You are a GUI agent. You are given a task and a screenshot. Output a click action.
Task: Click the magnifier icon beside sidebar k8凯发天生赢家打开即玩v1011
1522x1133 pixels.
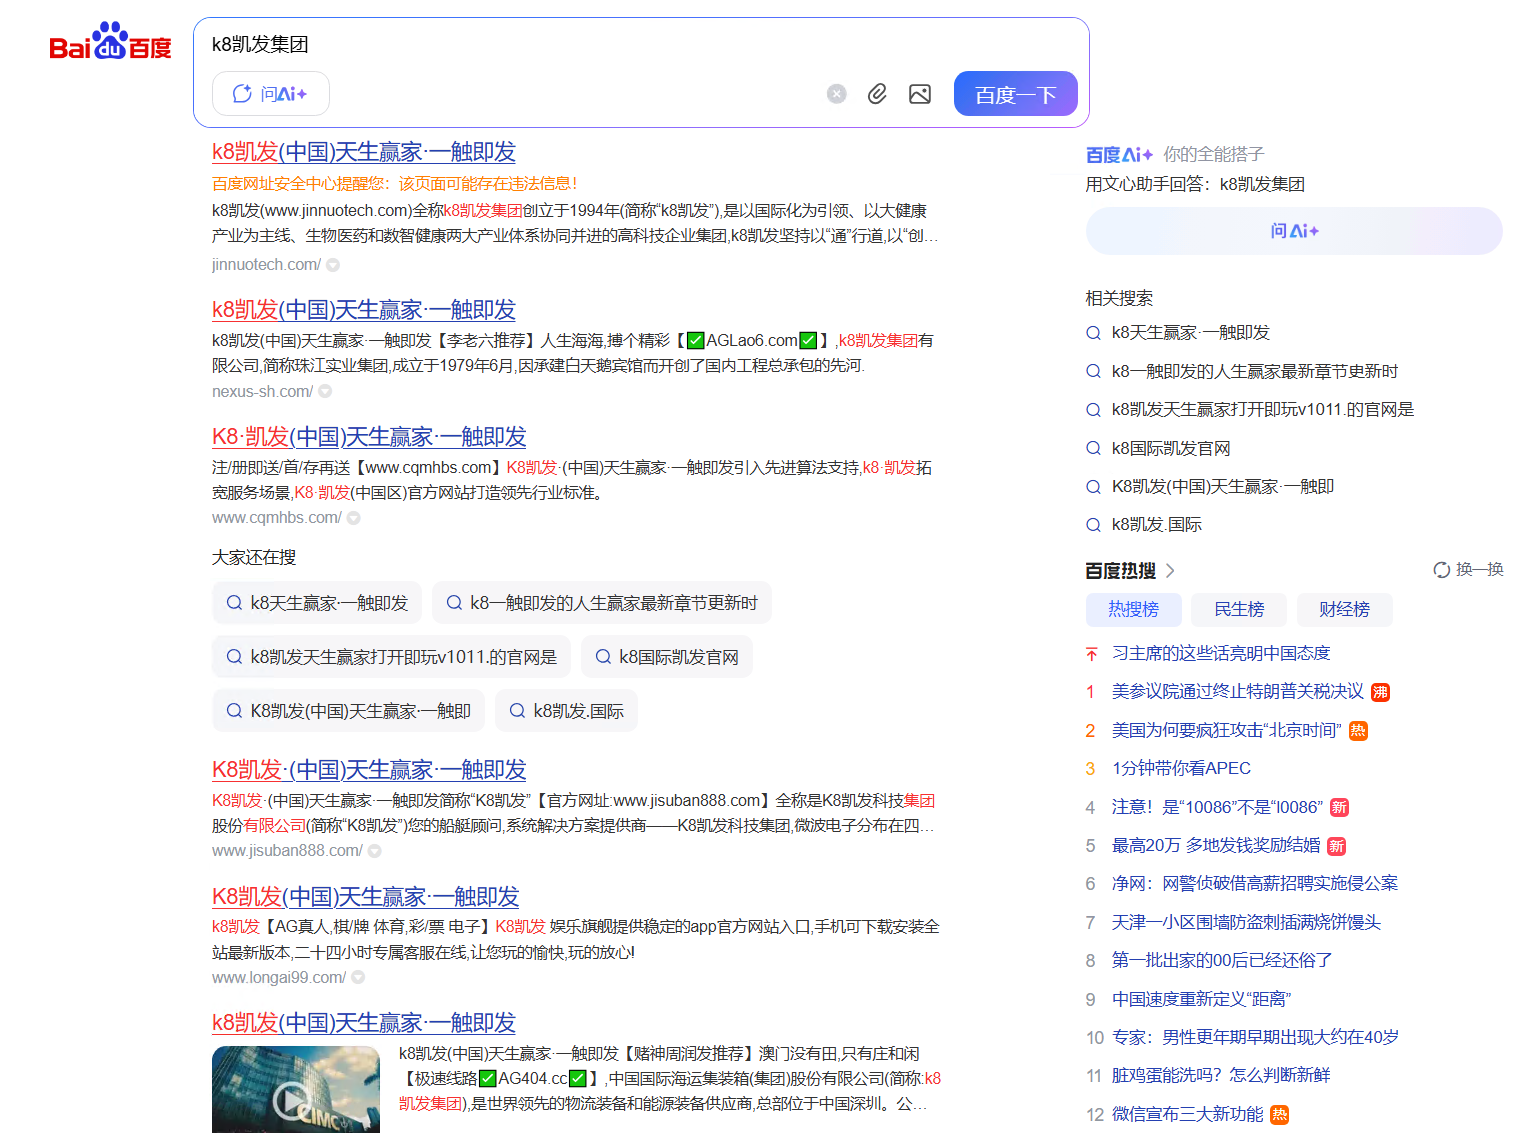[x=1093, y=410]
